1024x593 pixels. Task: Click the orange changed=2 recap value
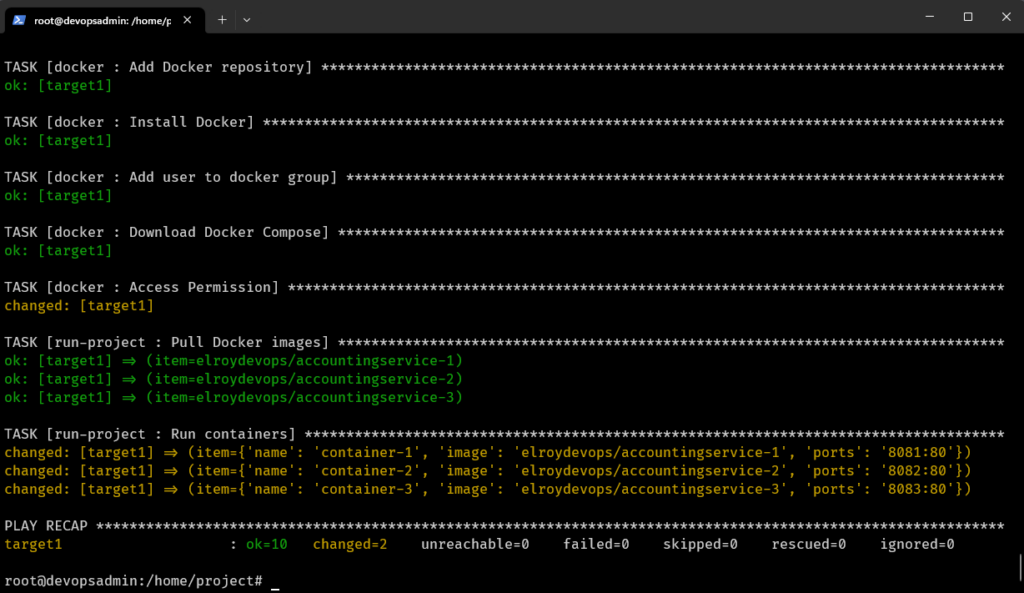tap(350, 544)
